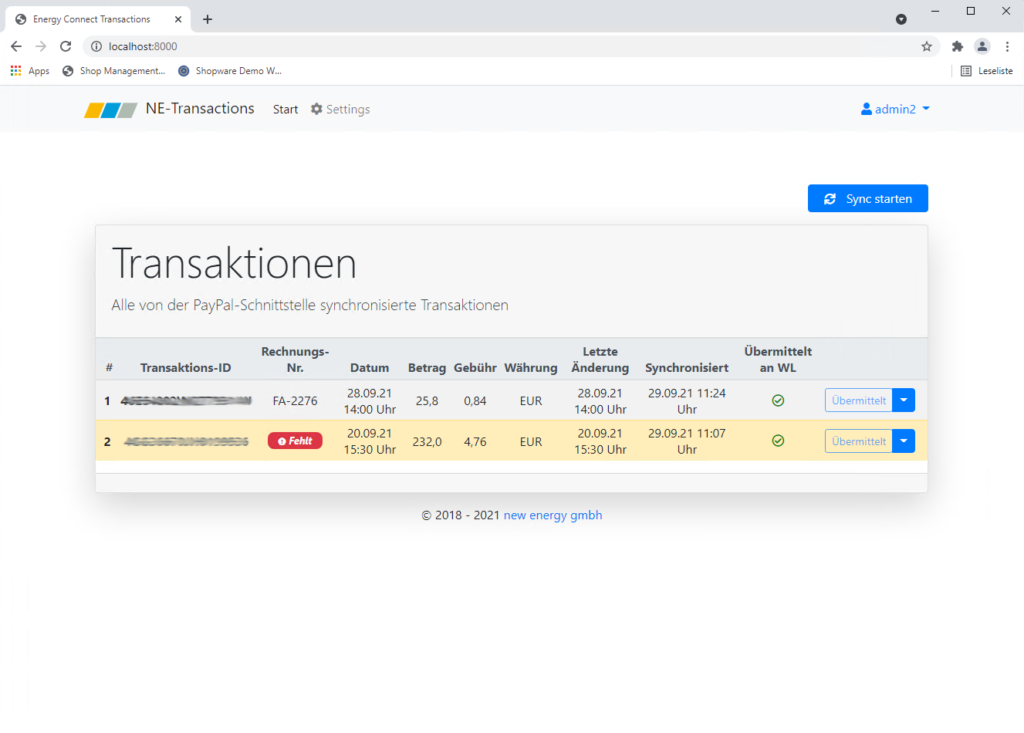Click the Apps grid bookmark icon
1024x733 pixels.
[16, 71]
